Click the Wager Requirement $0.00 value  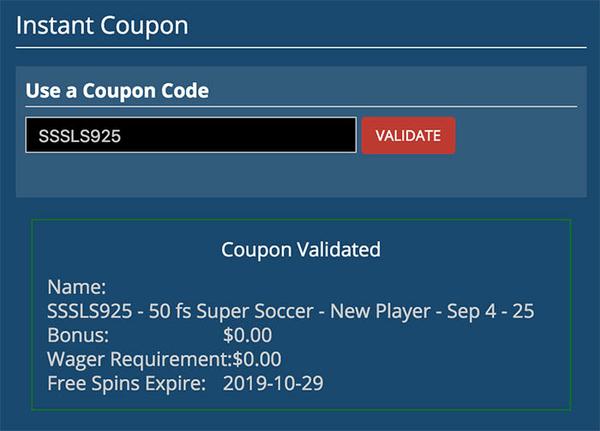(257, 359)
